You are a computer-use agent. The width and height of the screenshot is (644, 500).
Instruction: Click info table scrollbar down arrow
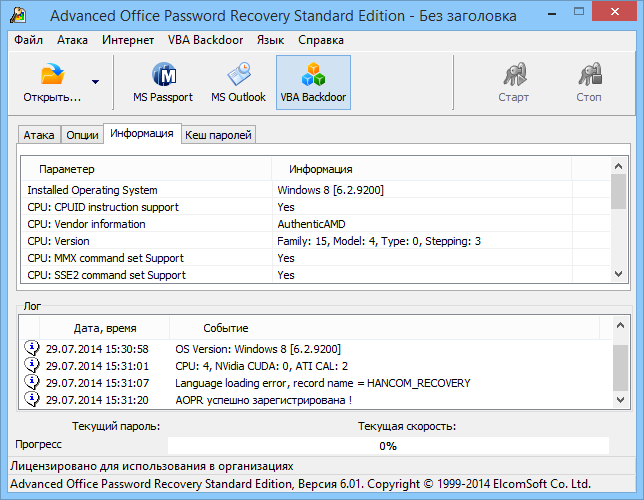click(619, 274)
